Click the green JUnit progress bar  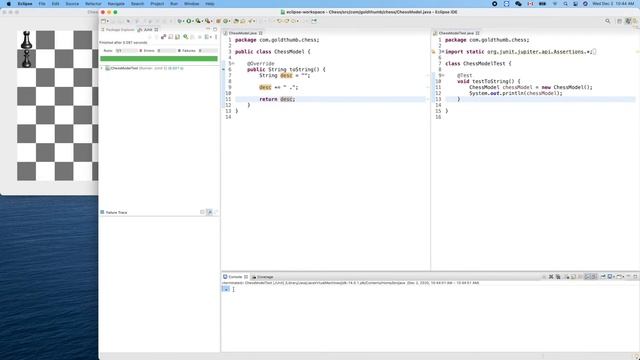coord(159,59)
